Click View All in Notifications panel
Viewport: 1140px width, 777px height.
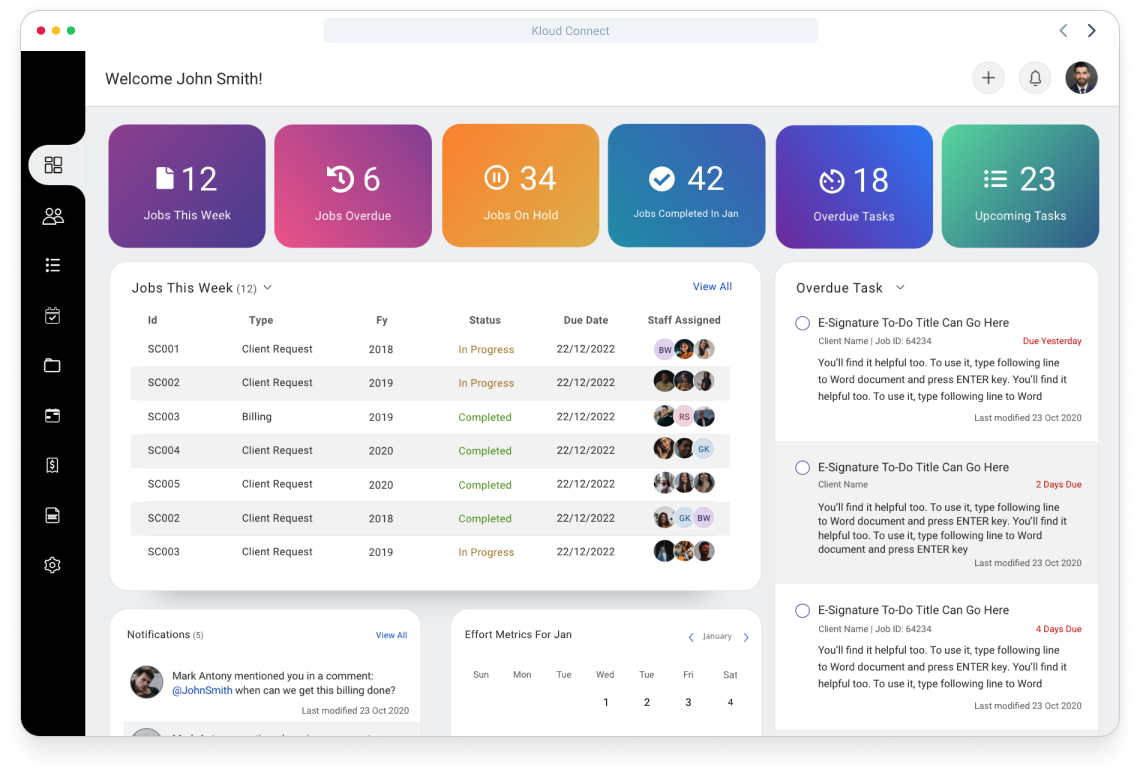click(x=391, y=635)
